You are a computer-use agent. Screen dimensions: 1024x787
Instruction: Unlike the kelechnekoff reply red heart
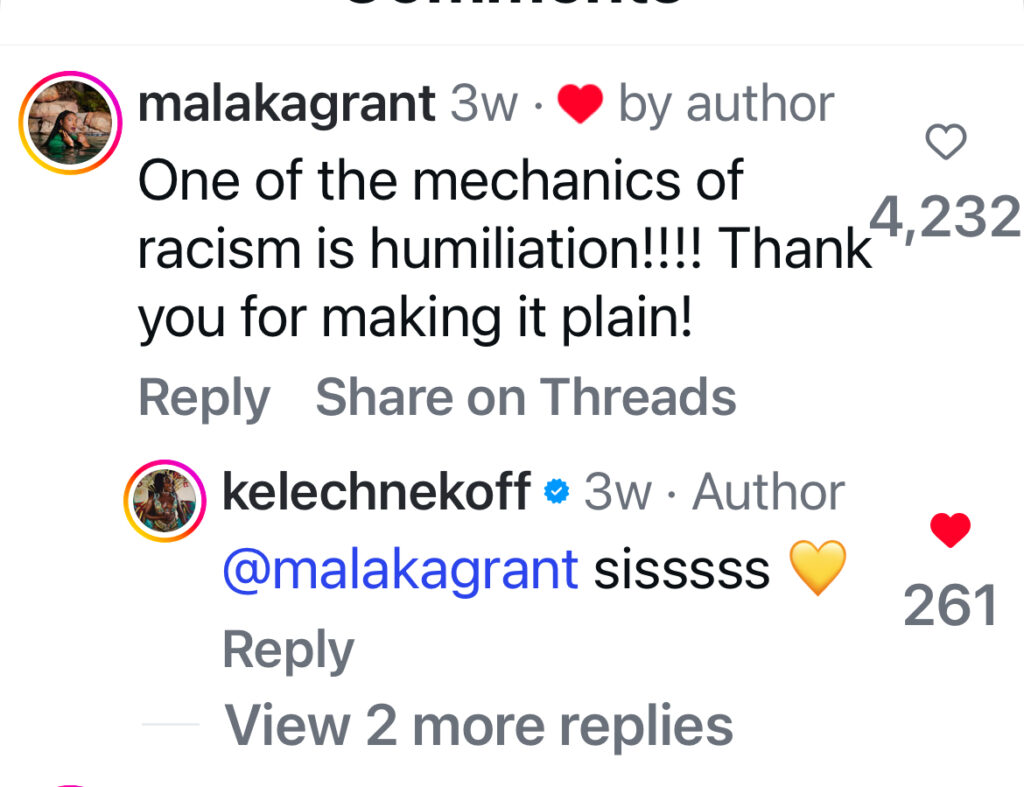[949, 530]
